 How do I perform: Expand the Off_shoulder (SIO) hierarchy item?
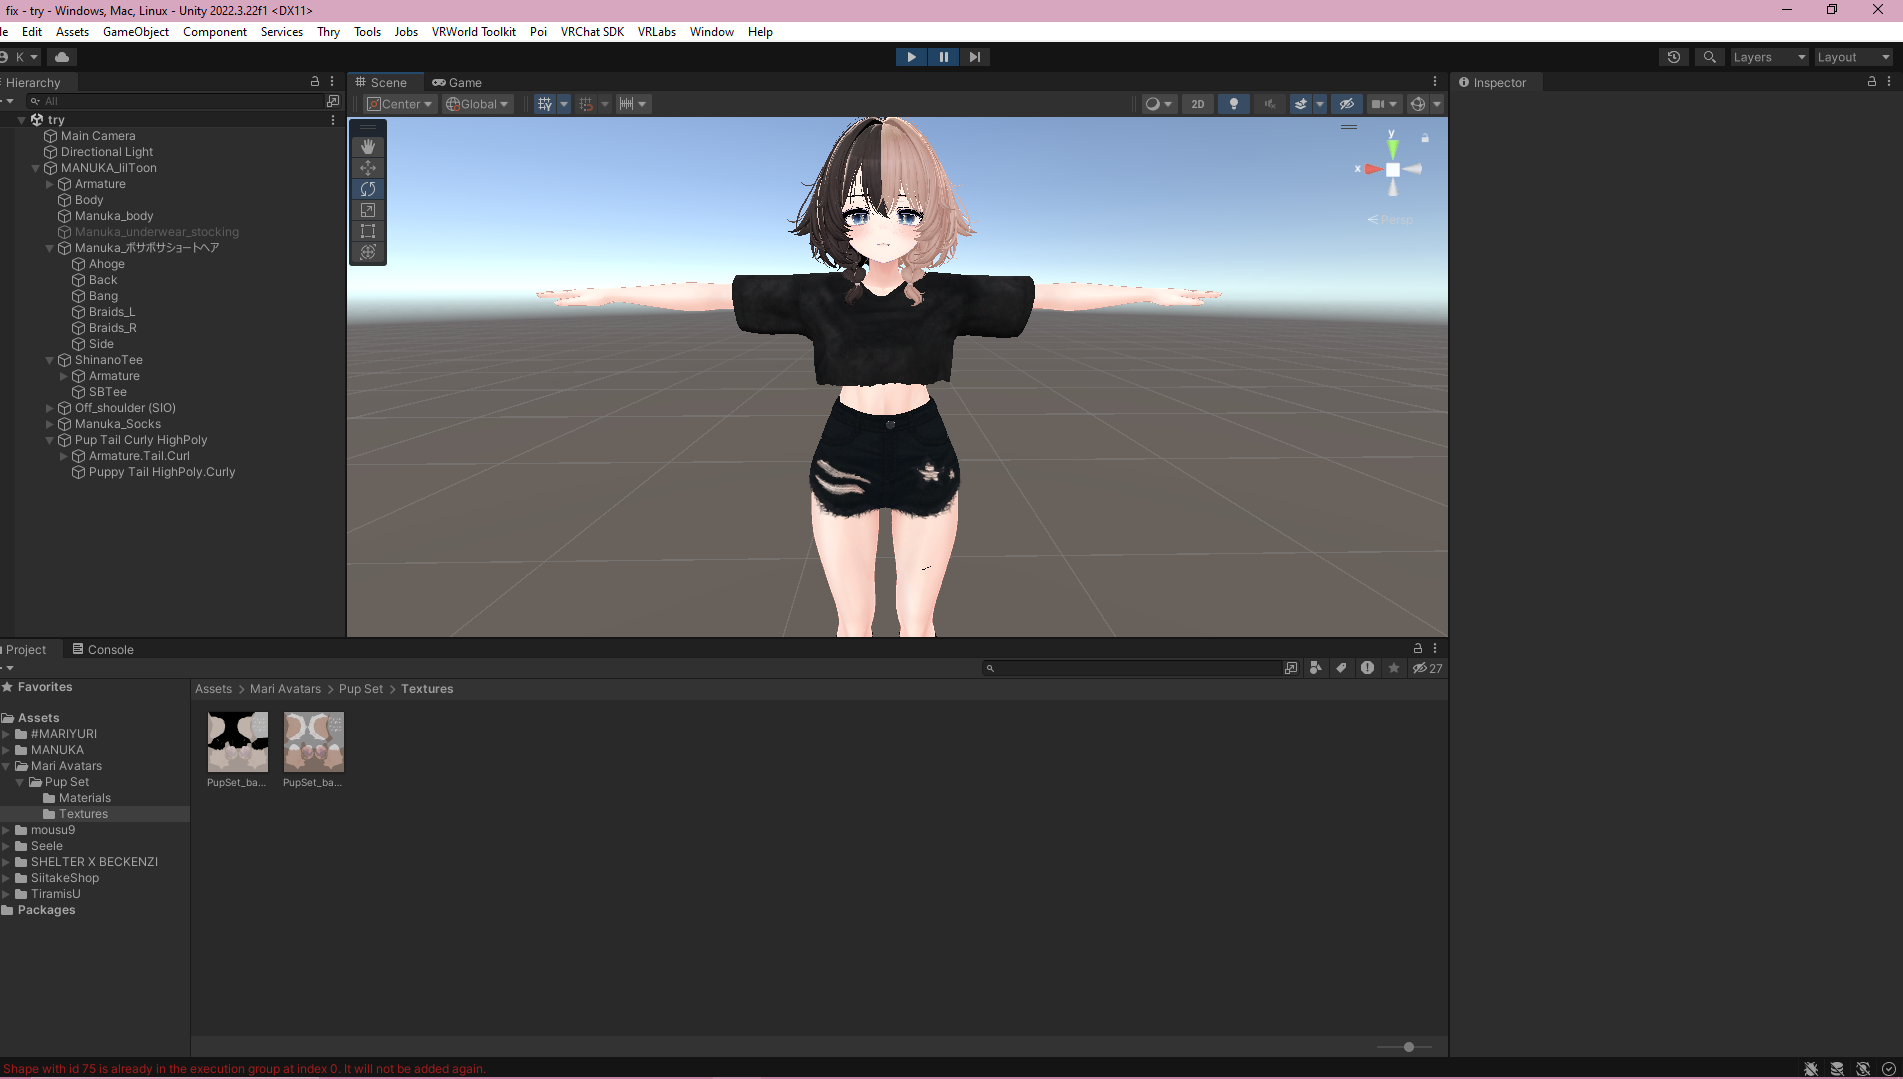(50, 408)
